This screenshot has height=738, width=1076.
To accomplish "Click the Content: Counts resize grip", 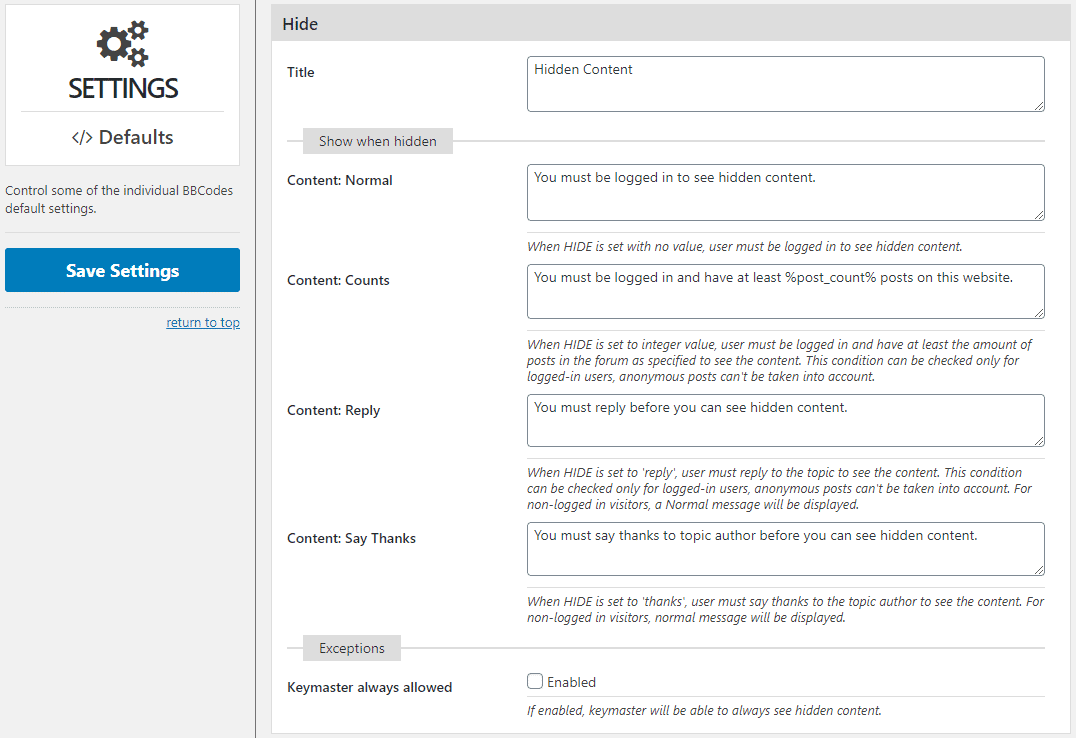I will [x=1039, y=313].
